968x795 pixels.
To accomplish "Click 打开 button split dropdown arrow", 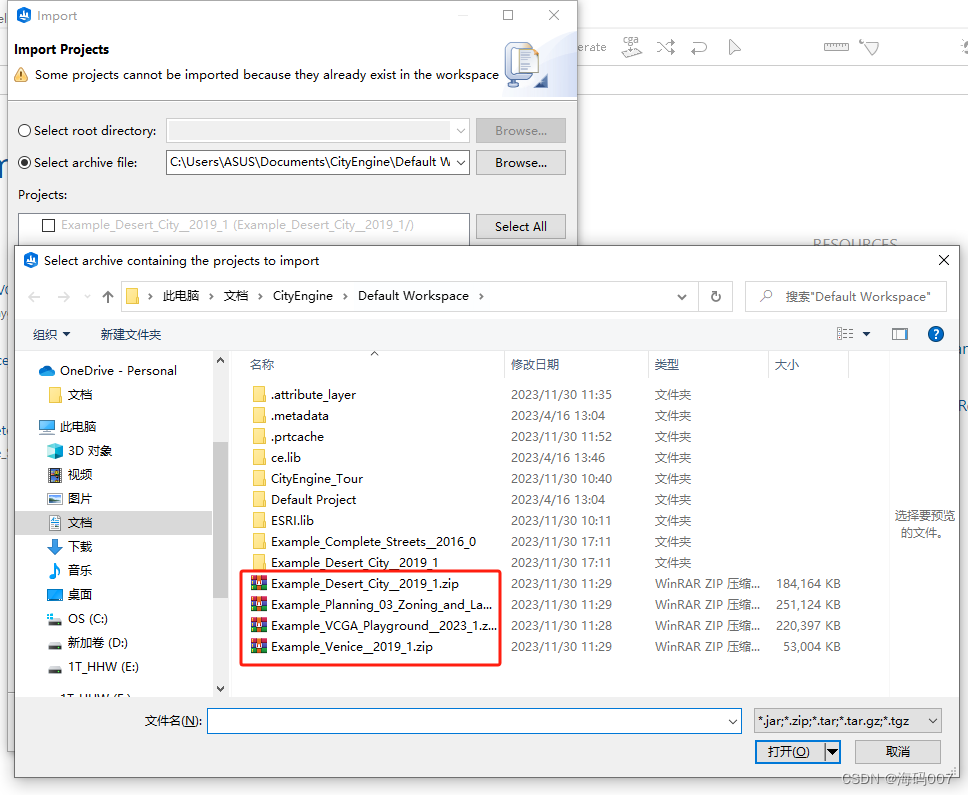I will tap(832, 752).
